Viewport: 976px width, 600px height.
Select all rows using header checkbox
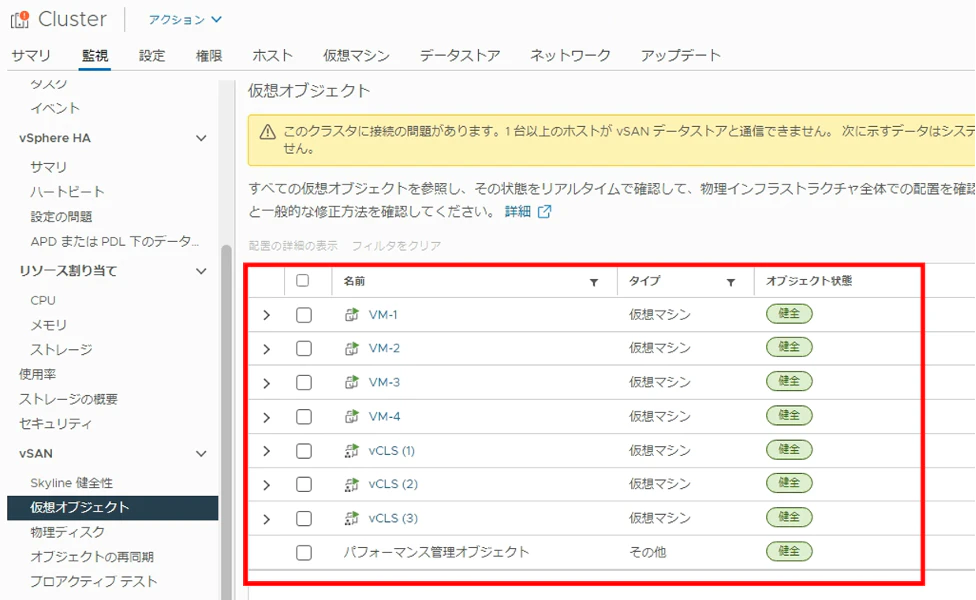[303, 281]
